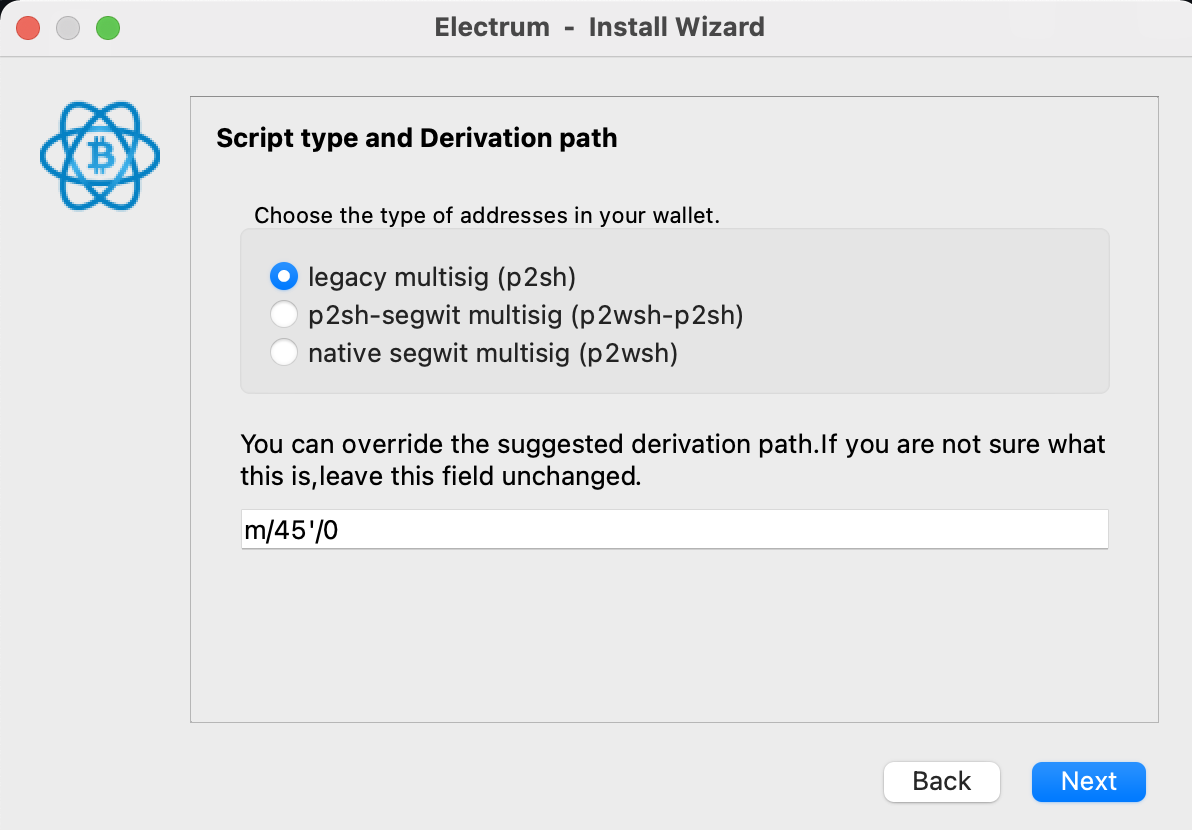The height and width of the screenshot is (830, 1192).
Task: Click the "Electrum - Install Wizard" title
Action: point(599,27)
